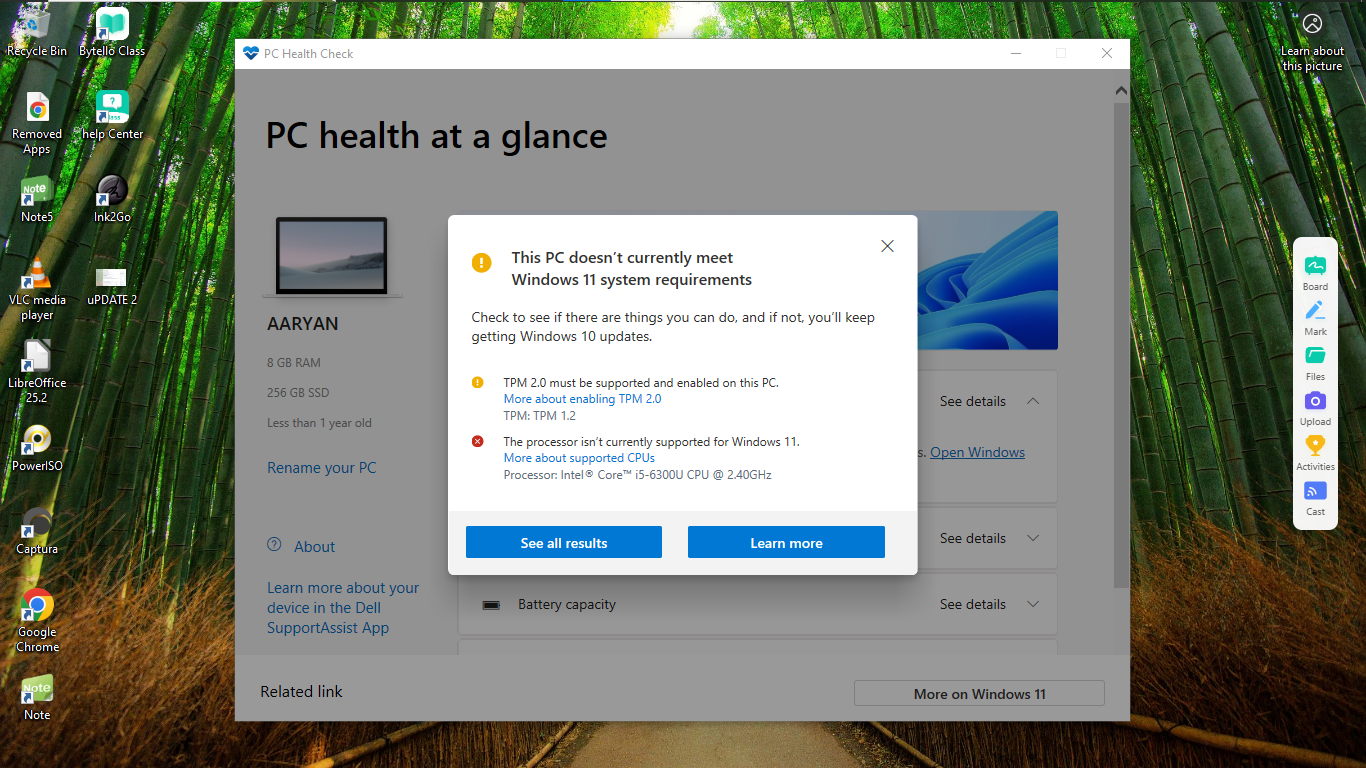
Task: Minimize the PC Health Check window
Action: 1015,54
